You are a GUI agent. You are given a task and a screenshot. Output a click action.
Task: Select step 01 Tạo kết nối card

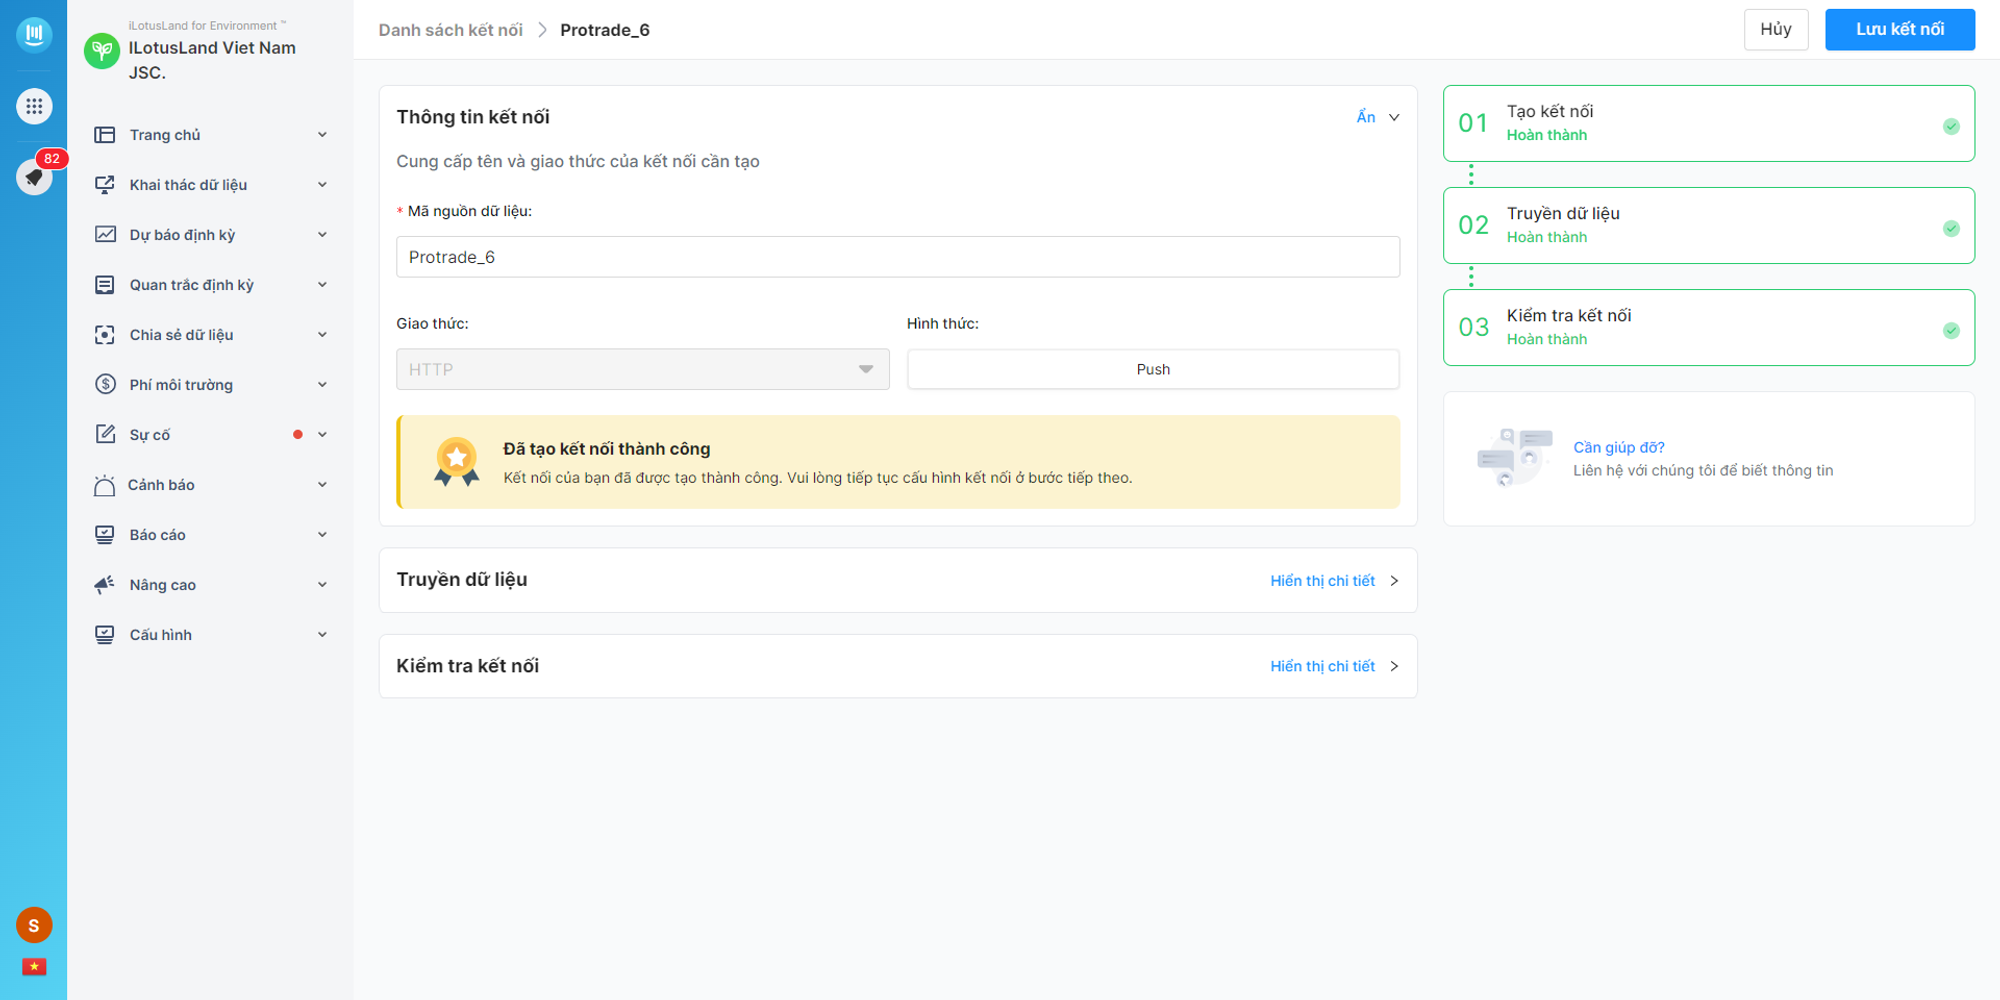click(x=1709, y=123)
